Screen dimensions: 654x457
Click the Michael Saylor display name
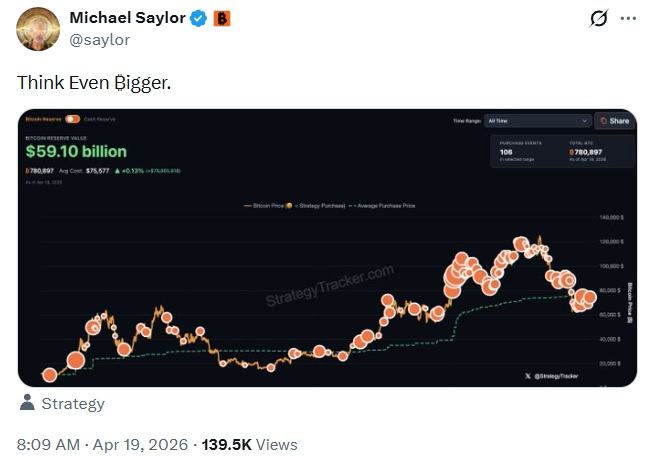tap(128, 19)
